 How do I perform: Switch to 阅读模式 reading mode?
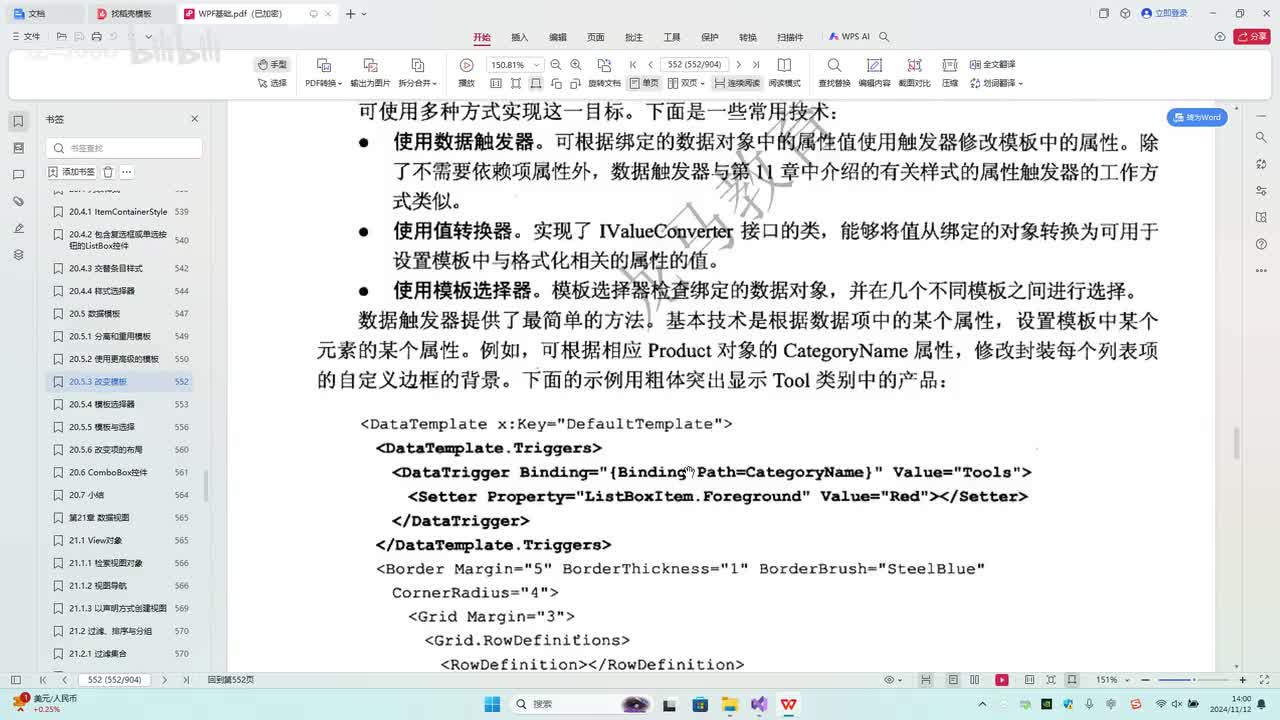(784, 83)
